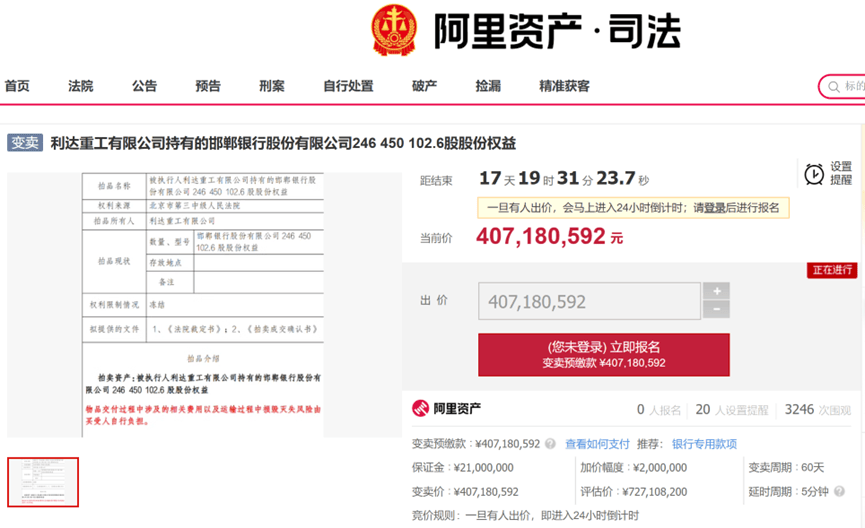Click the 阿里资产·司法 site title

(557, 31)
